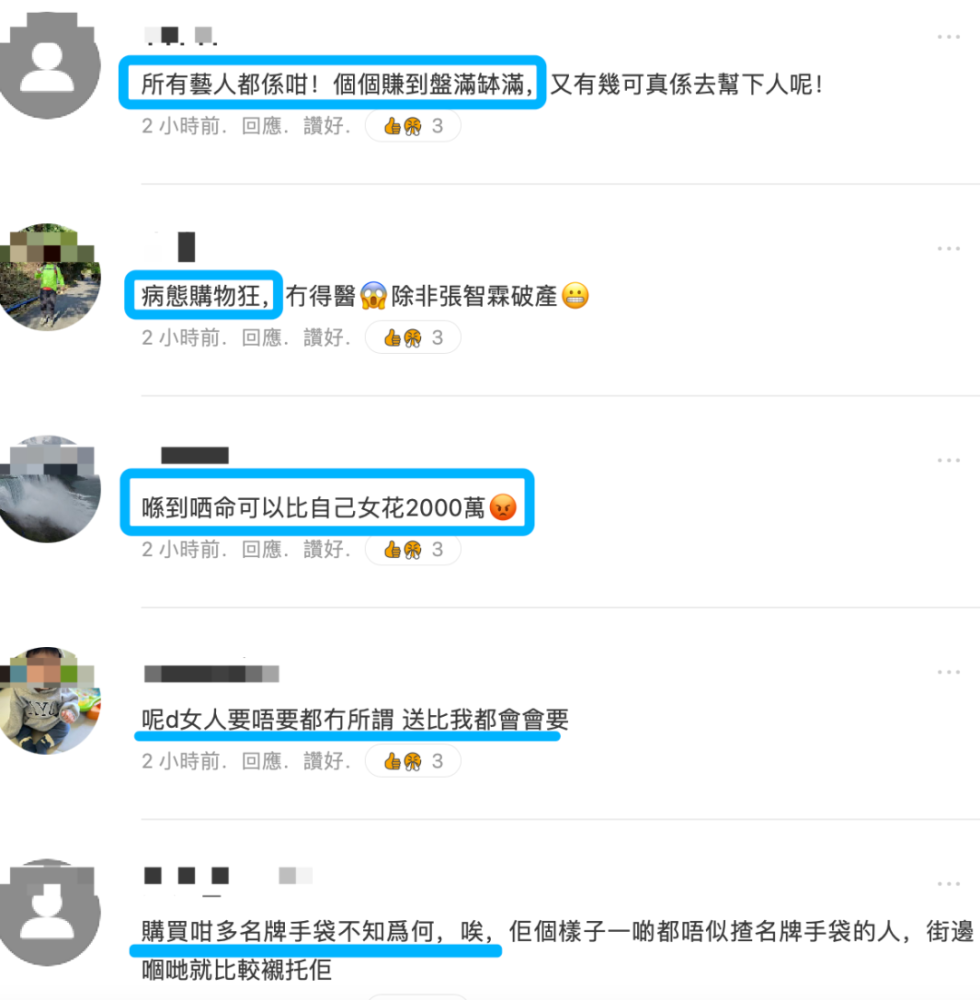
Task: Open the options dots on the 病態購物狂 comment
Action: (948, 248)
